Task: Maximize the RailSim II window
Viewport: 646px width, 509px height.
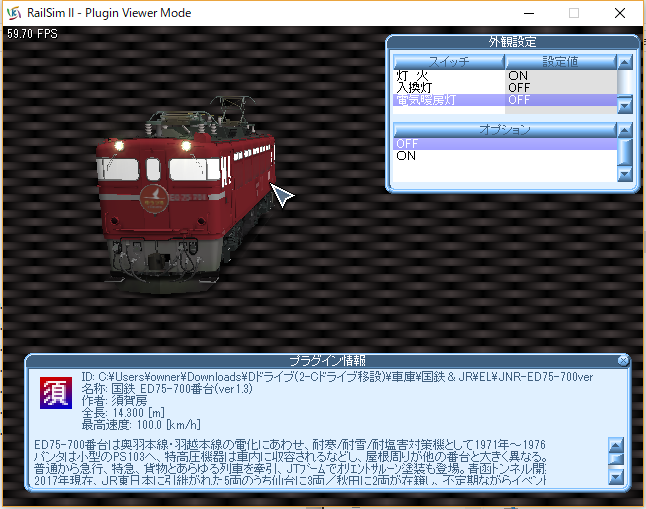Action: [x=574, y=13]
